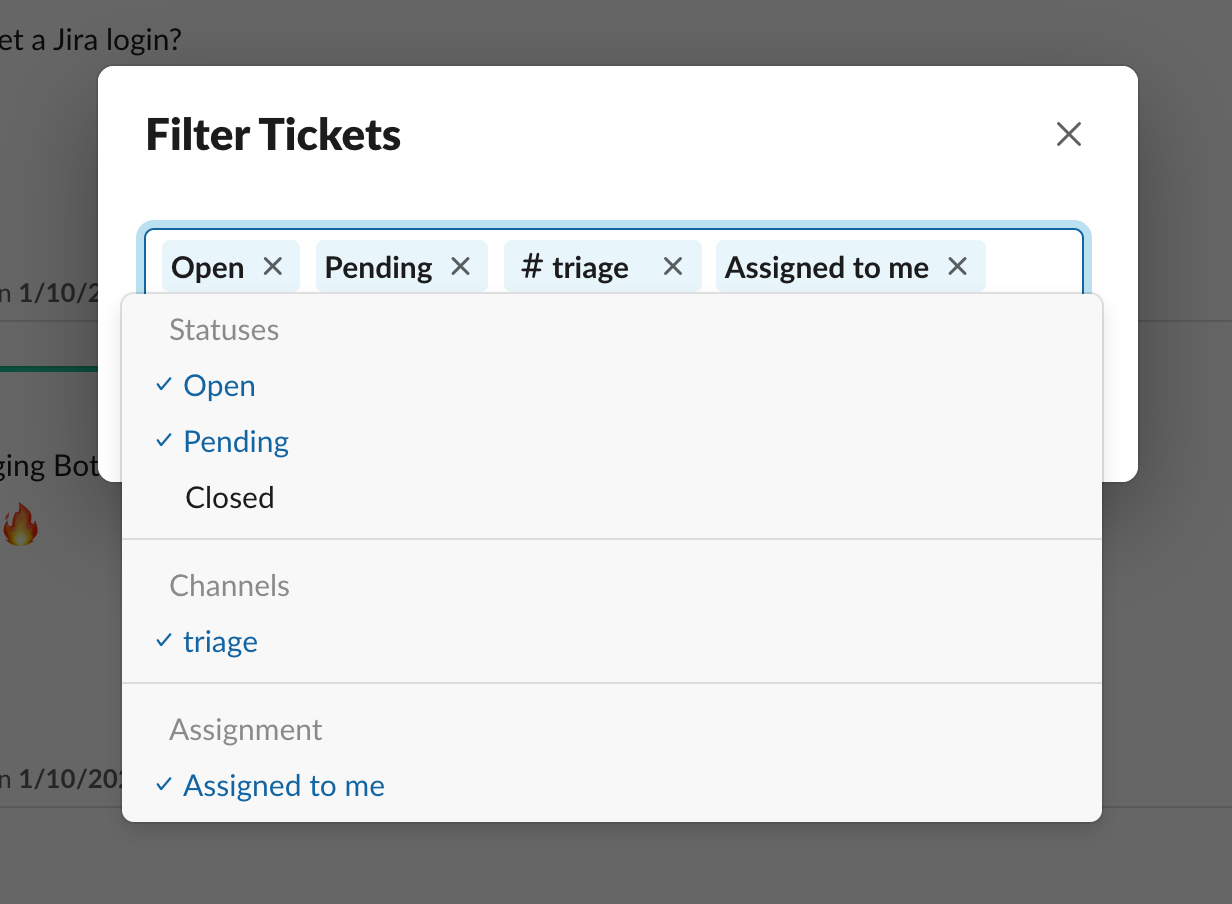The width and height of the screenshot is (1232, 904).
Task: Select the Closed status option
Action: point(611,498)
